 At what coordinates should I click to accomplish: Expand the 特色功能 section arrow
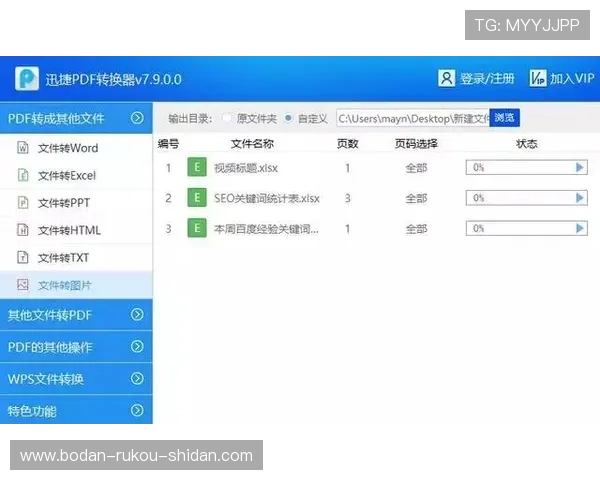click(x=137, y=410)
